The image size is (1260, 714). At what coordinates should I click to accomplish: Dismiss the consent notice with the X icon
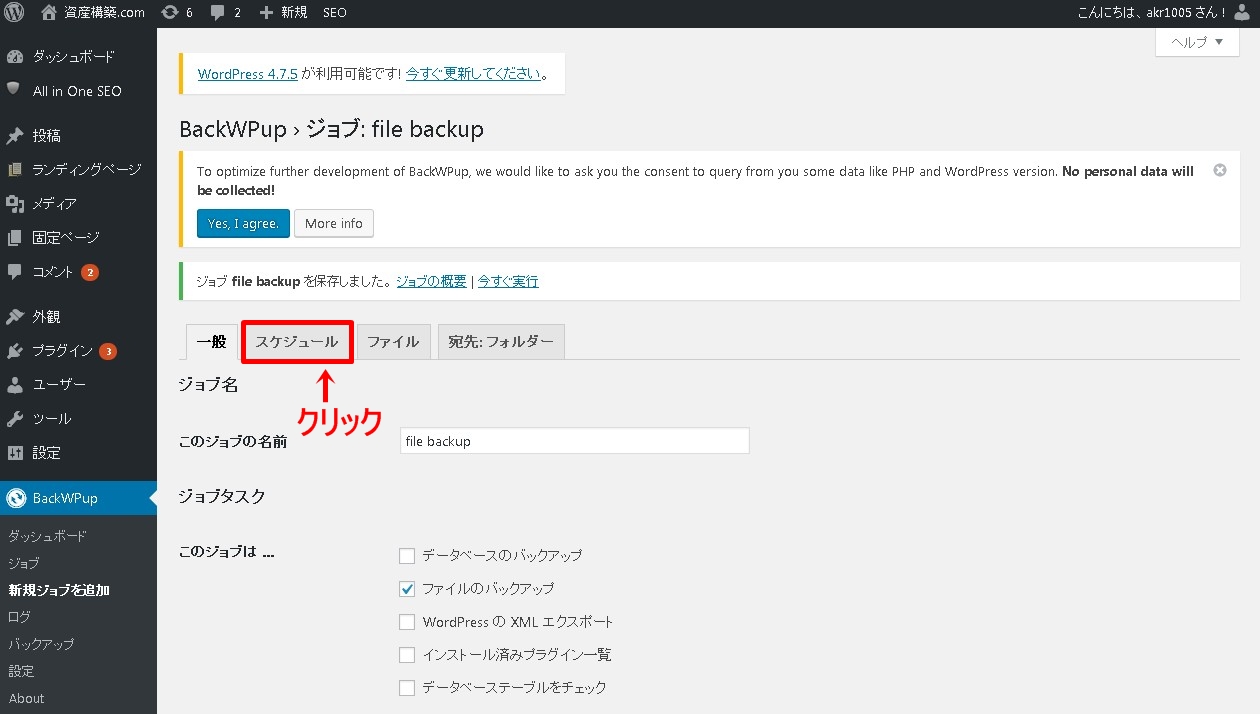pyautogui.click(x=1219, y=170)
